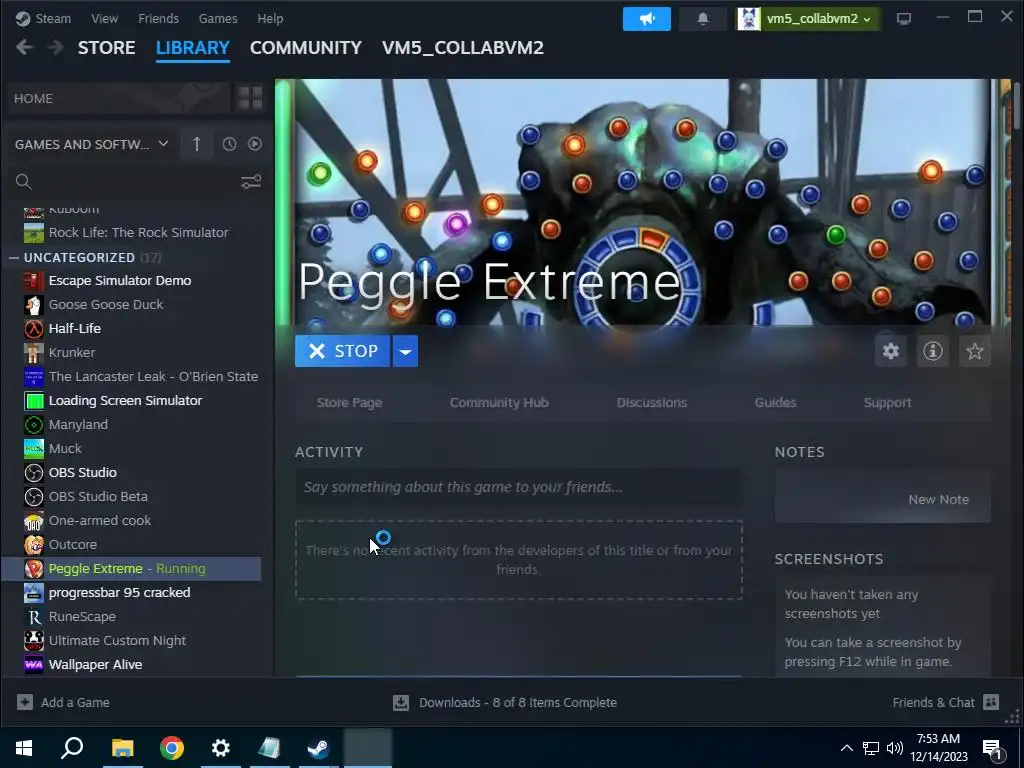Collapse the Uncategorized category
This screenshot has height=768, width=1024.
pyautogui.click(x=14, y=258)
